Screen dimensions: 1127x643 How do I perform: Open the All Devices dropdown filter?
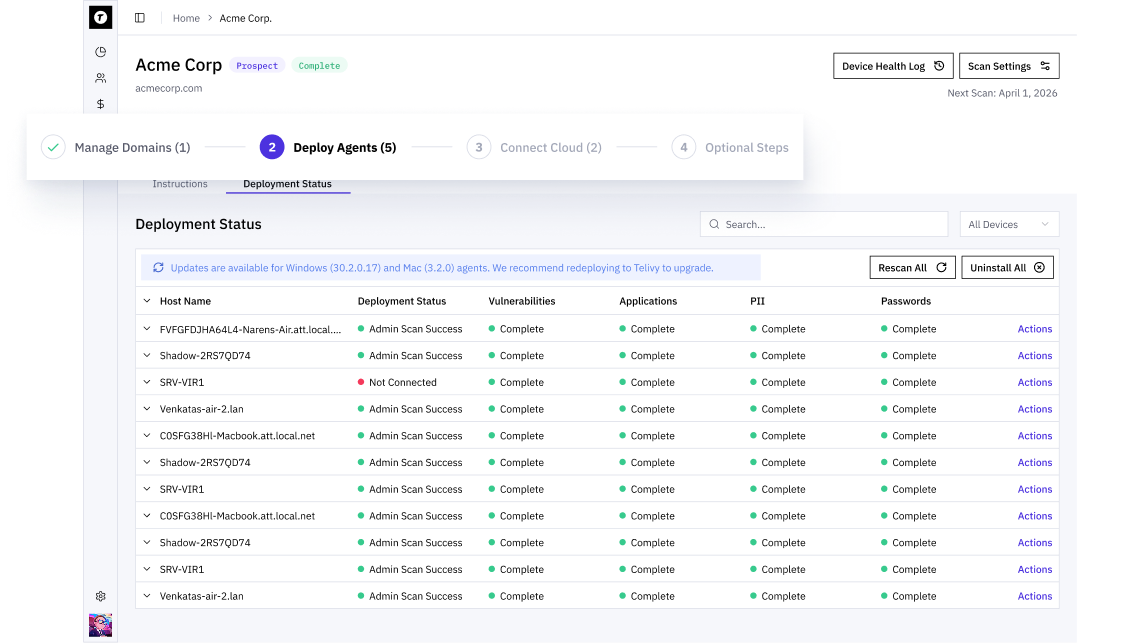[1008, 225]
